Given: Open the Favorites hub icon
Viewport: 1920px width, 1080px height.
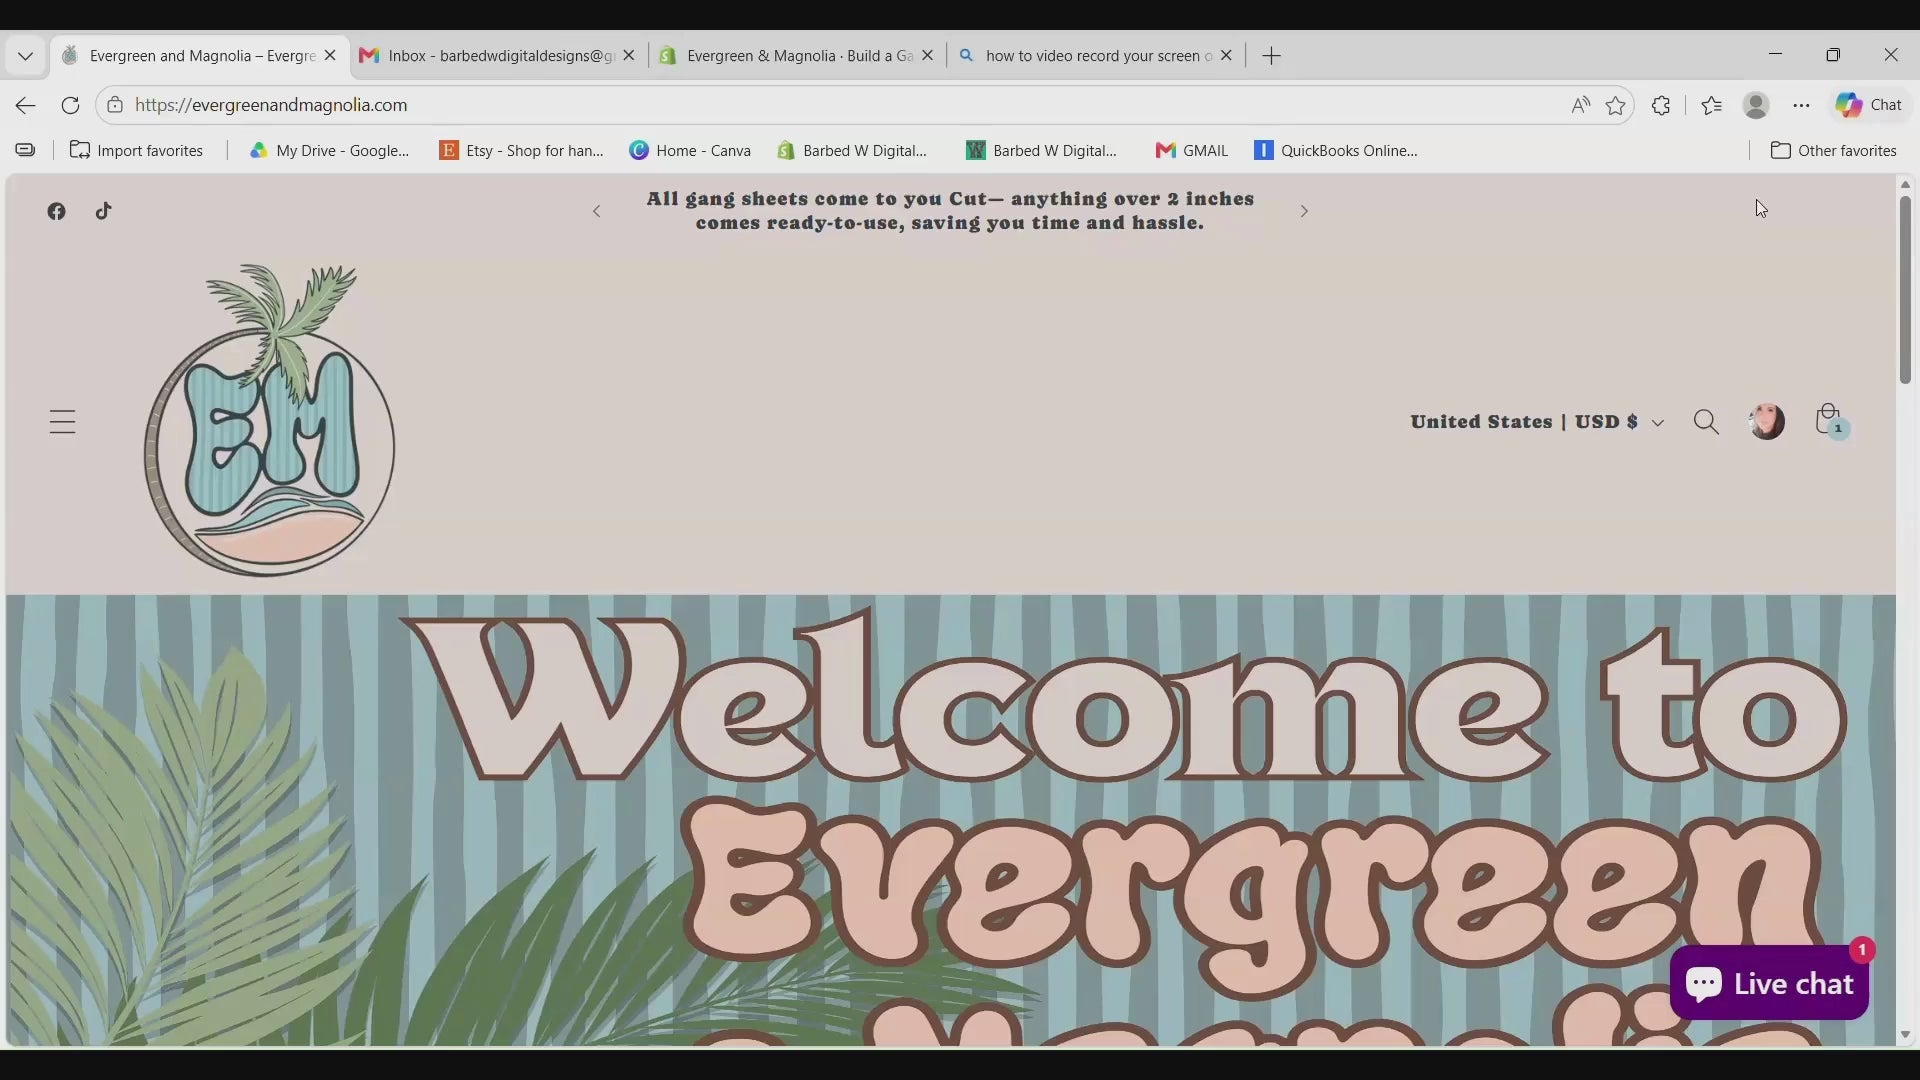Looking at the screenshot, I should (x=1712, y=105).
